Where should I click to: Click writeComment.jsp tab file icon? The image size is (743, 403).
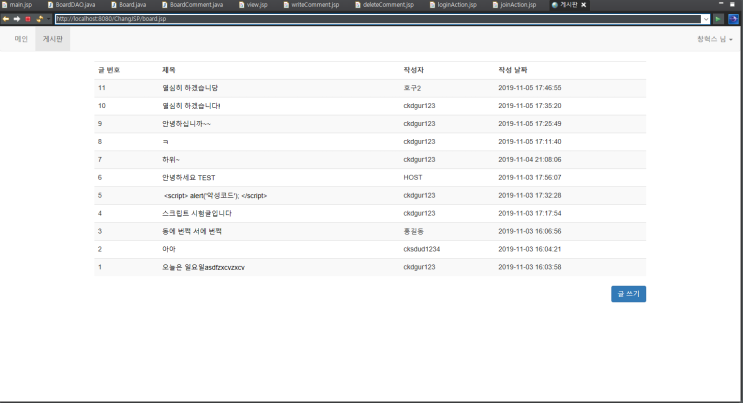(x=286, y=5)
